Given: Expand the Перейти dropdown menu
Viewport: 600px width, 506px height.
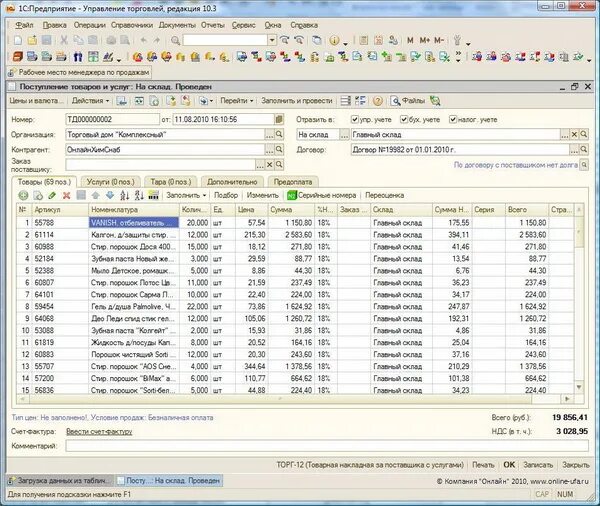Looking at the screenshot, I should pyautogui.click(x=236, y=101).
